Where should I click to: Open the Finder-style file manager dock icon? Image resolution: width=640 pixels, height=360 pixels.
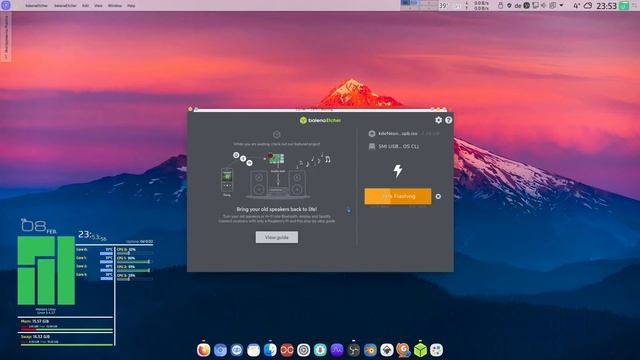pyautogui.click(x=270, y=350)
